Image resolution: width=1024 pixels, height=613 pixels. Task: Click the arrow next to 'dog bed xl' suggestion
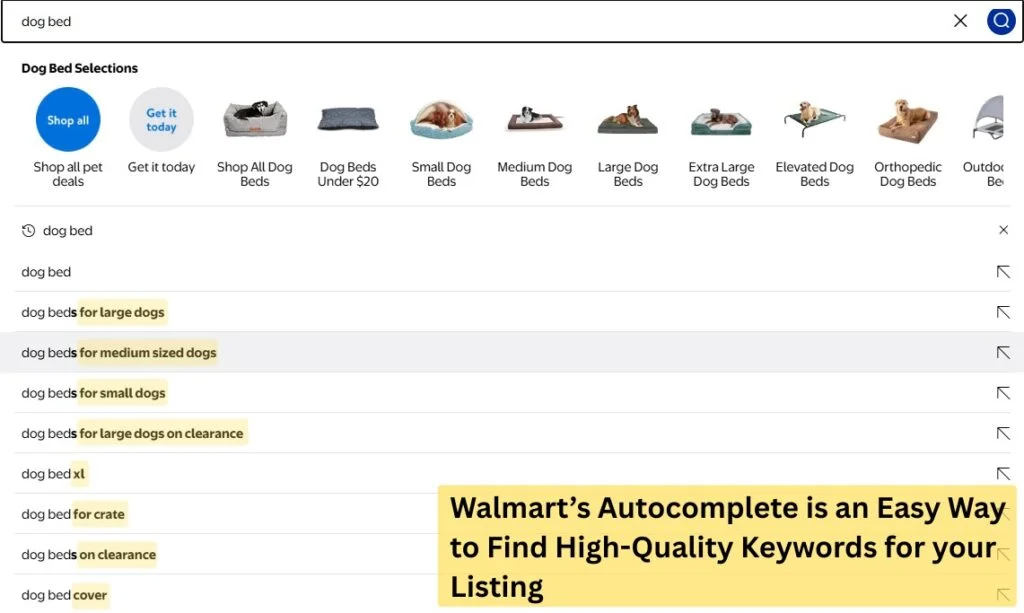1003,473
